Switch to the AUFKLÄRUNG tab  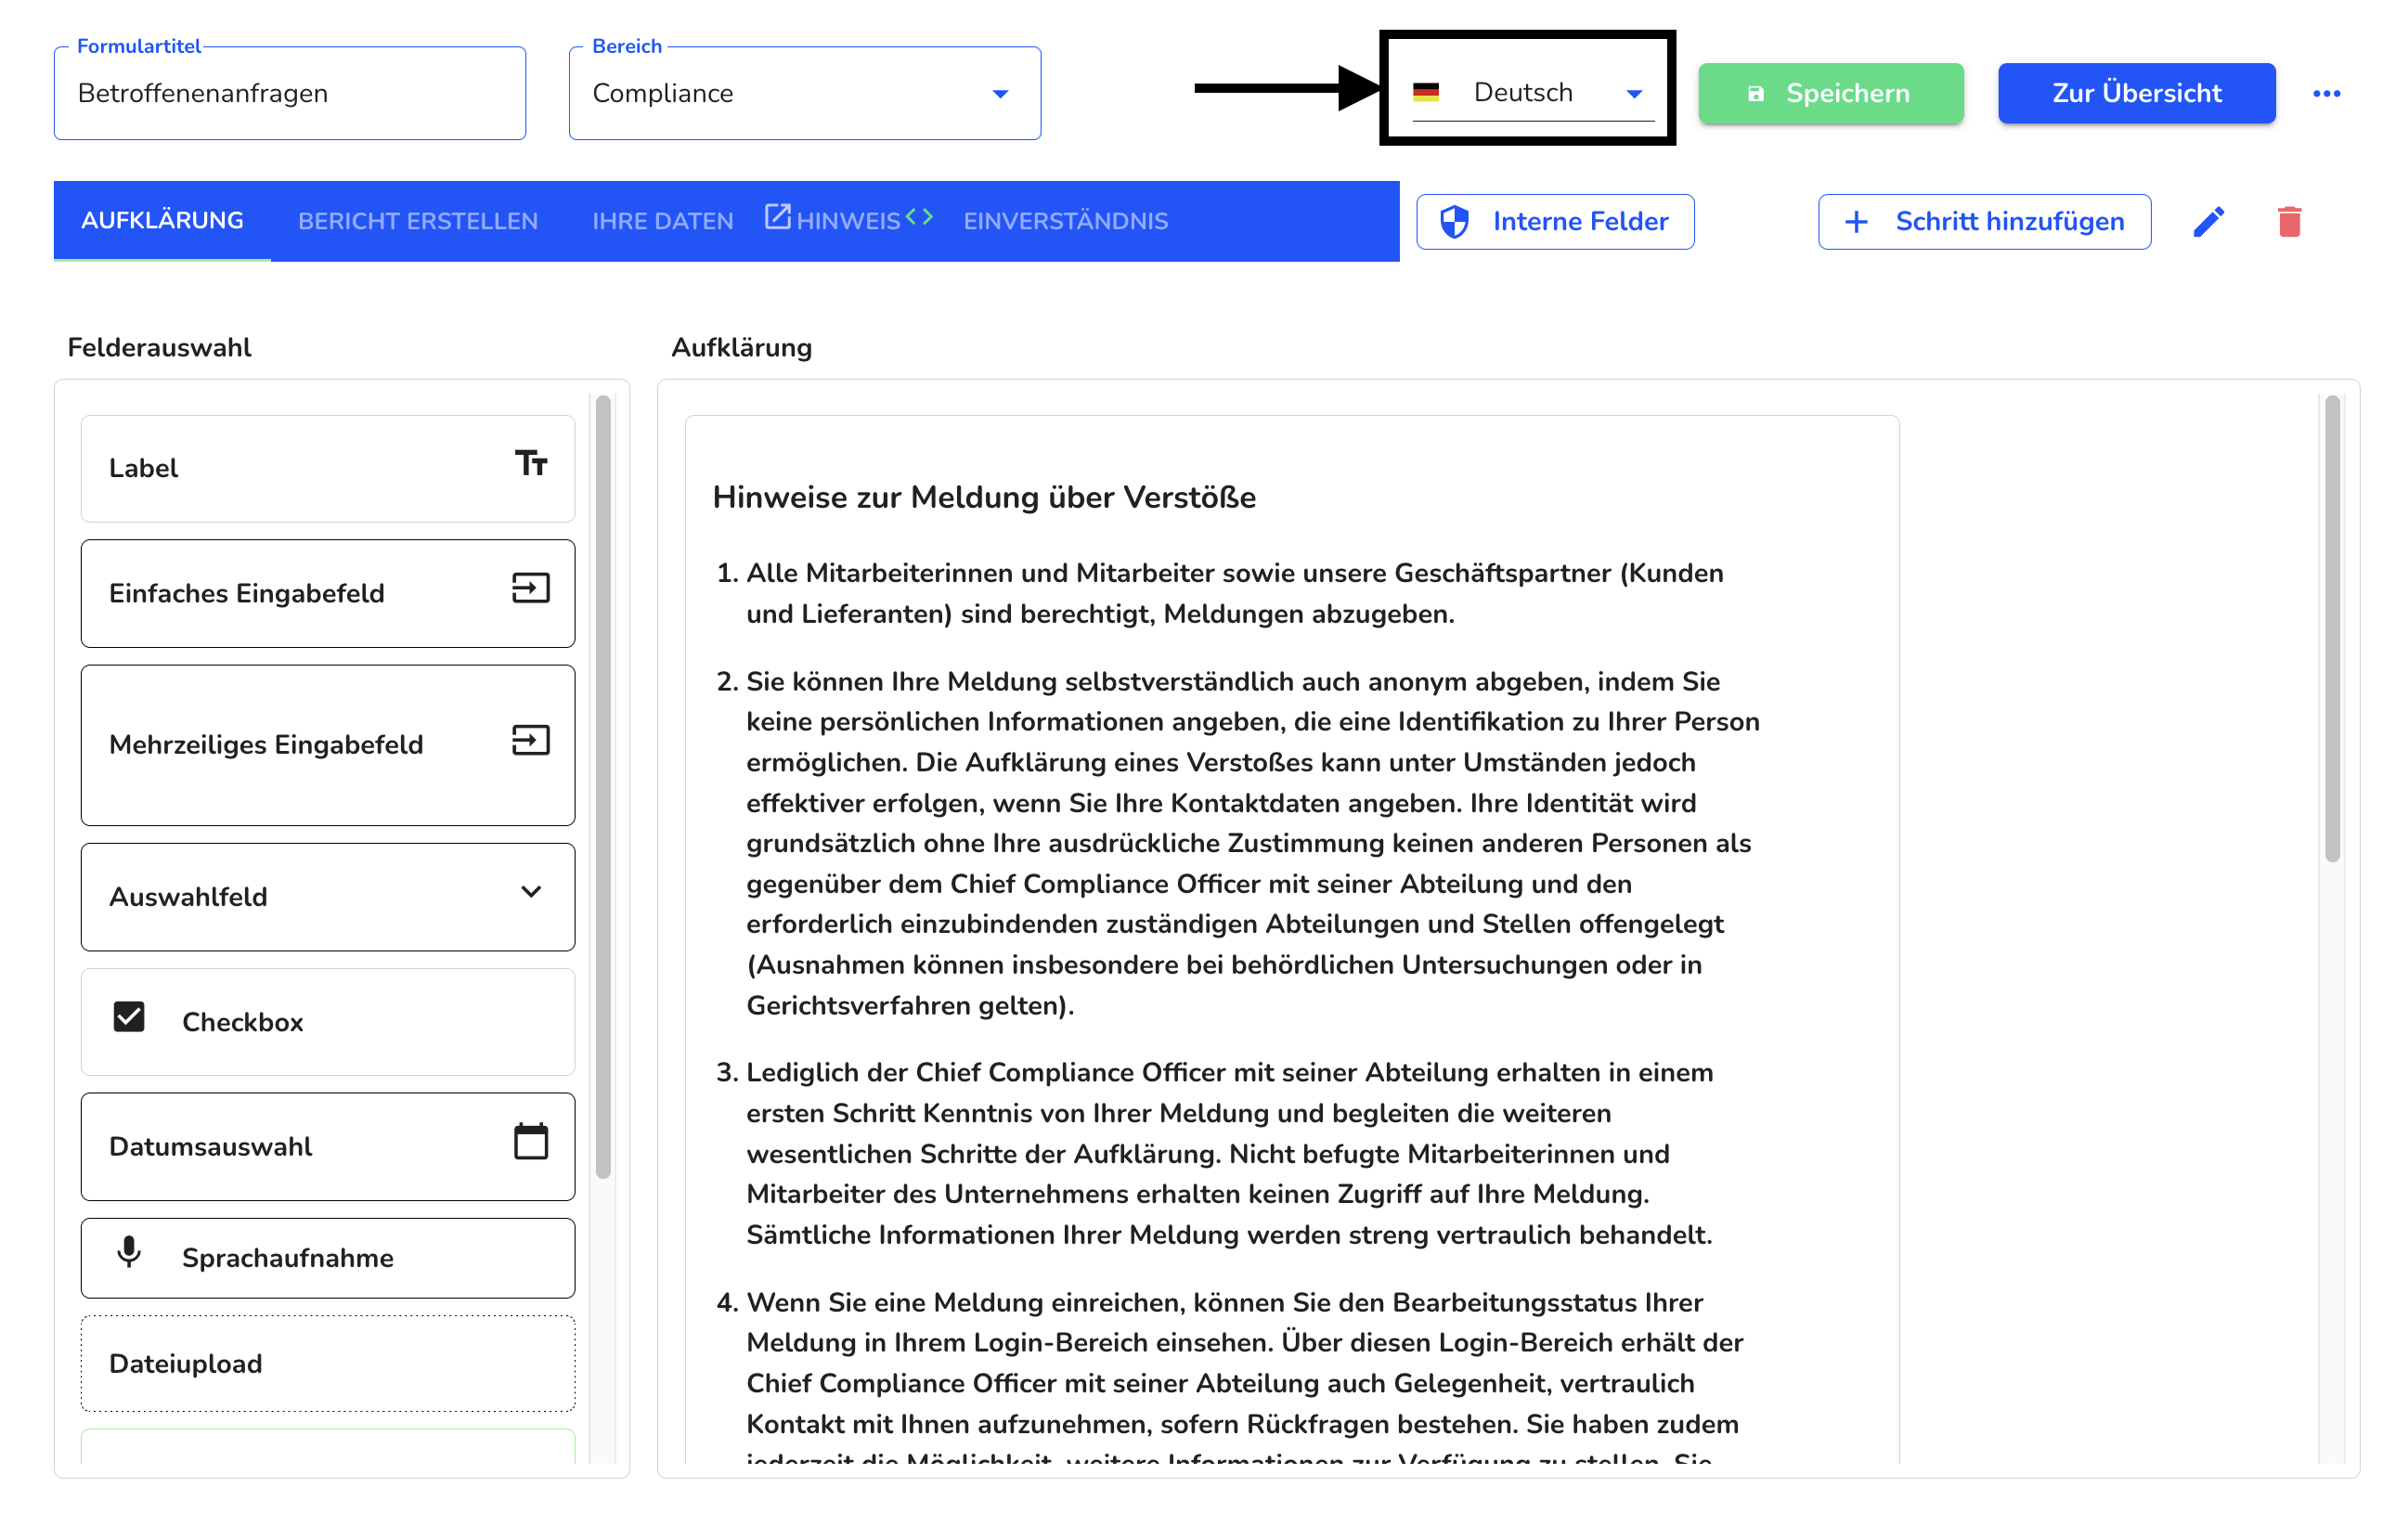(x=162, y=220)
